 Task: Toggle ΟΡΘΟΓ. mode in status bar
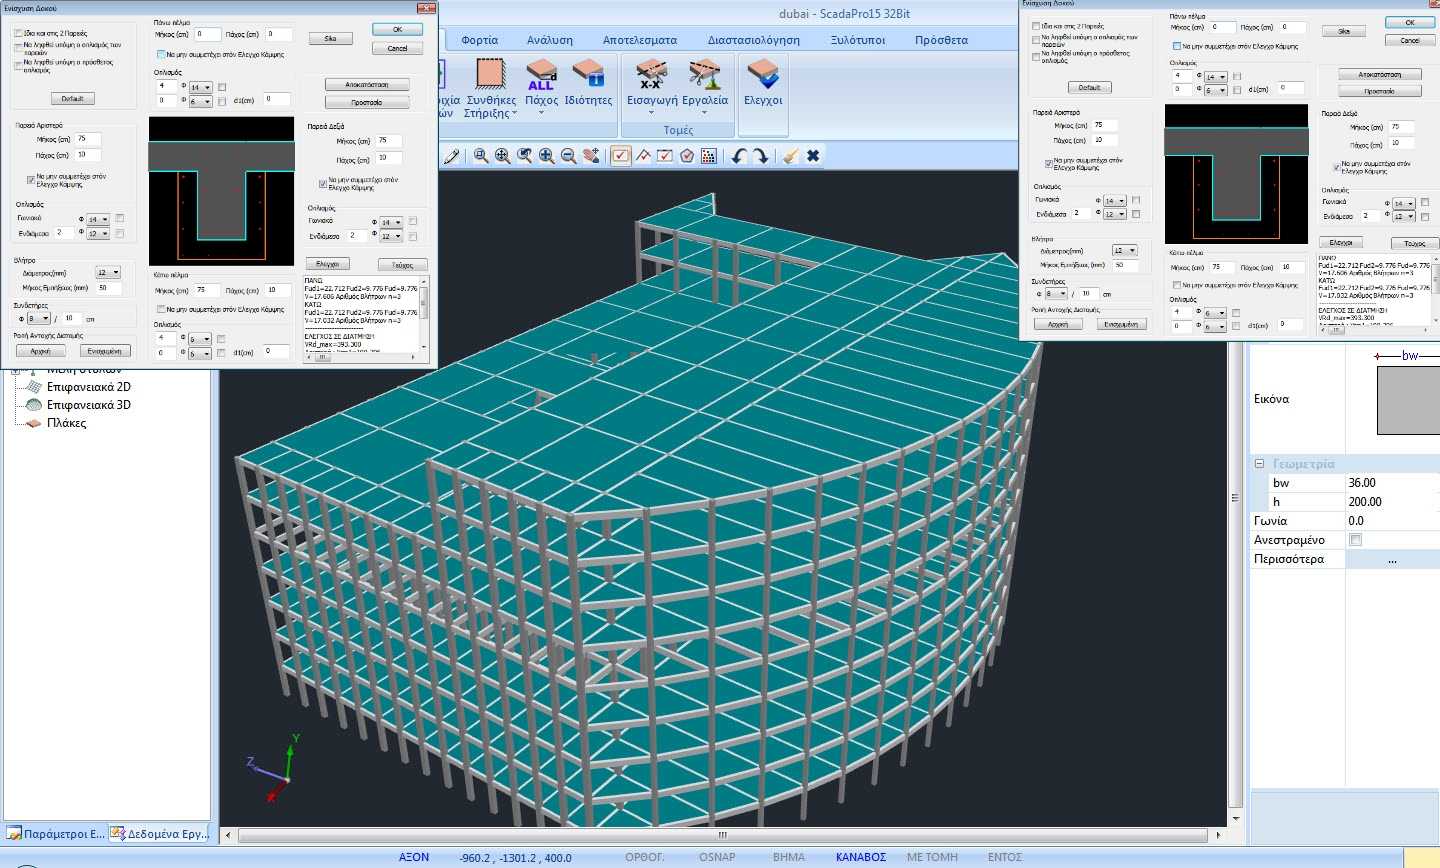[x=645, y=857]
